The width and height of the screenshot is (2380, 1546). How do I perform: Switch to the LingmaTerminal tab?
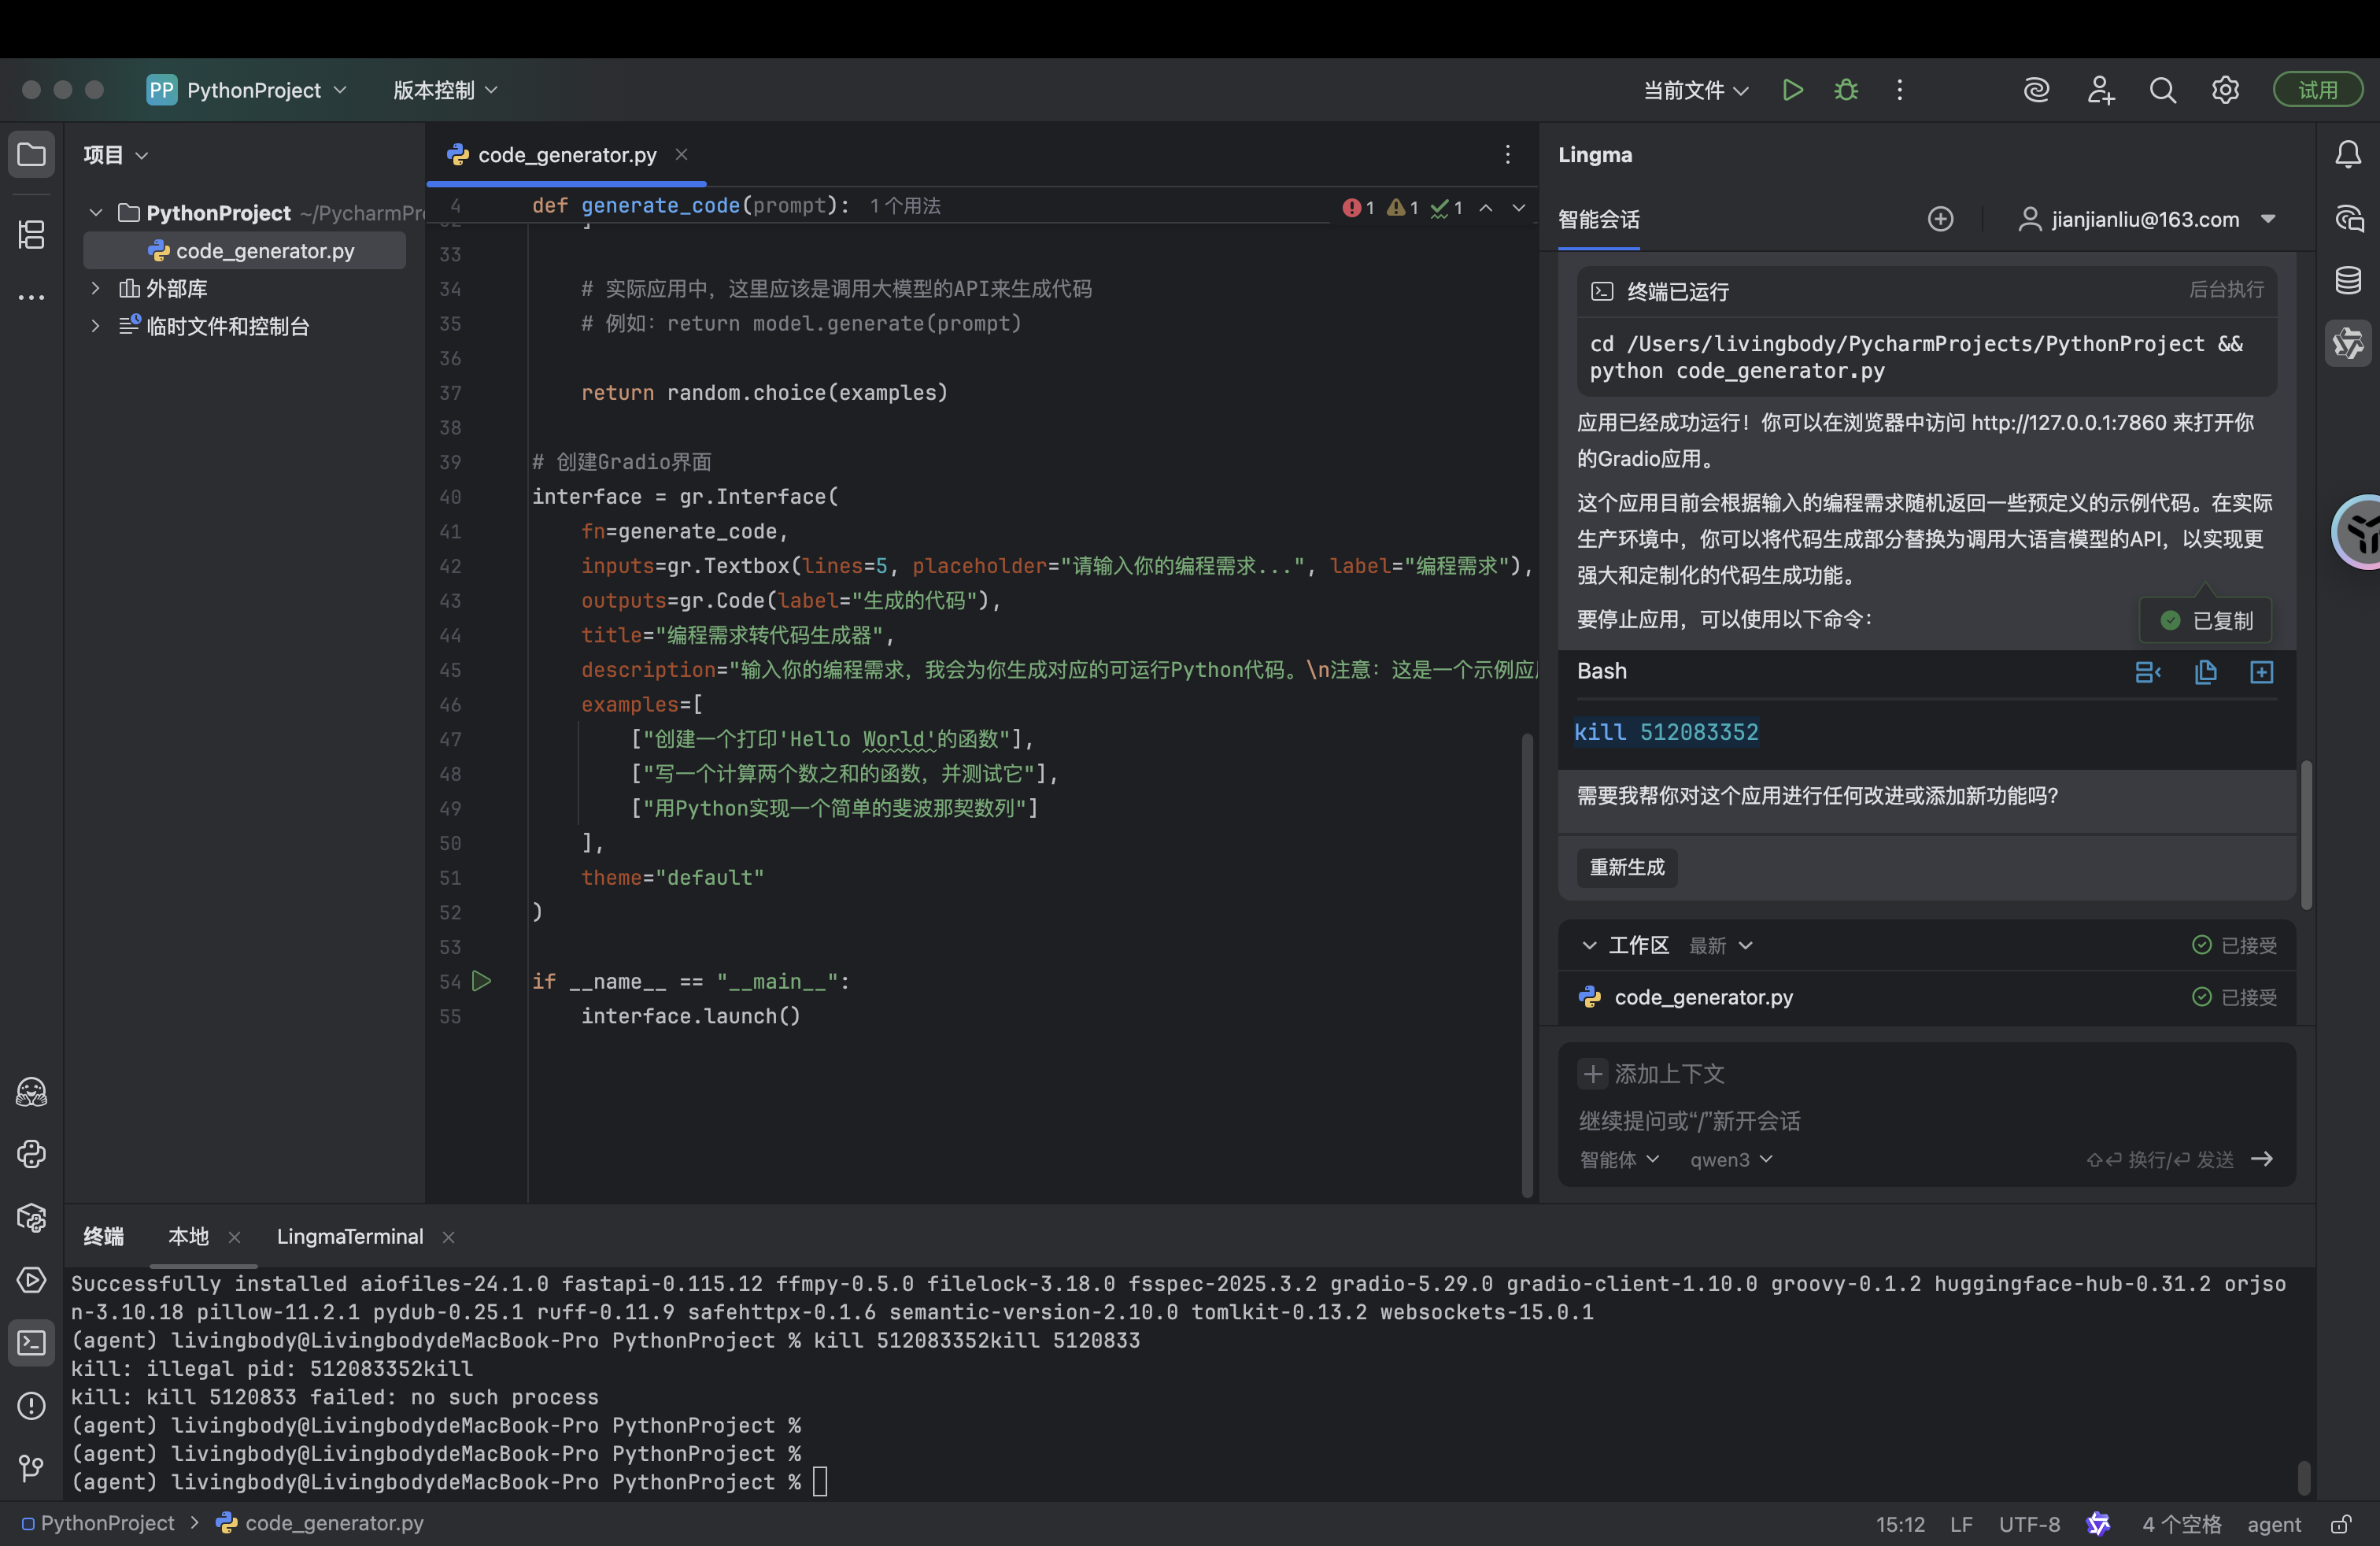(x=349, y=1236)
